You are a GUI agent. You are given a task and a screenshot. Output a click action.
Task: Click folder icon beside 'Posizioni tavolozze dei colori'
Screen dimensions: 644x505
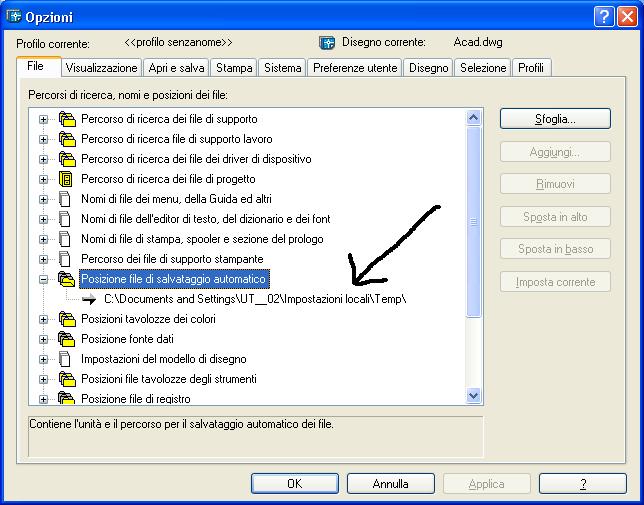pos(67,319)
